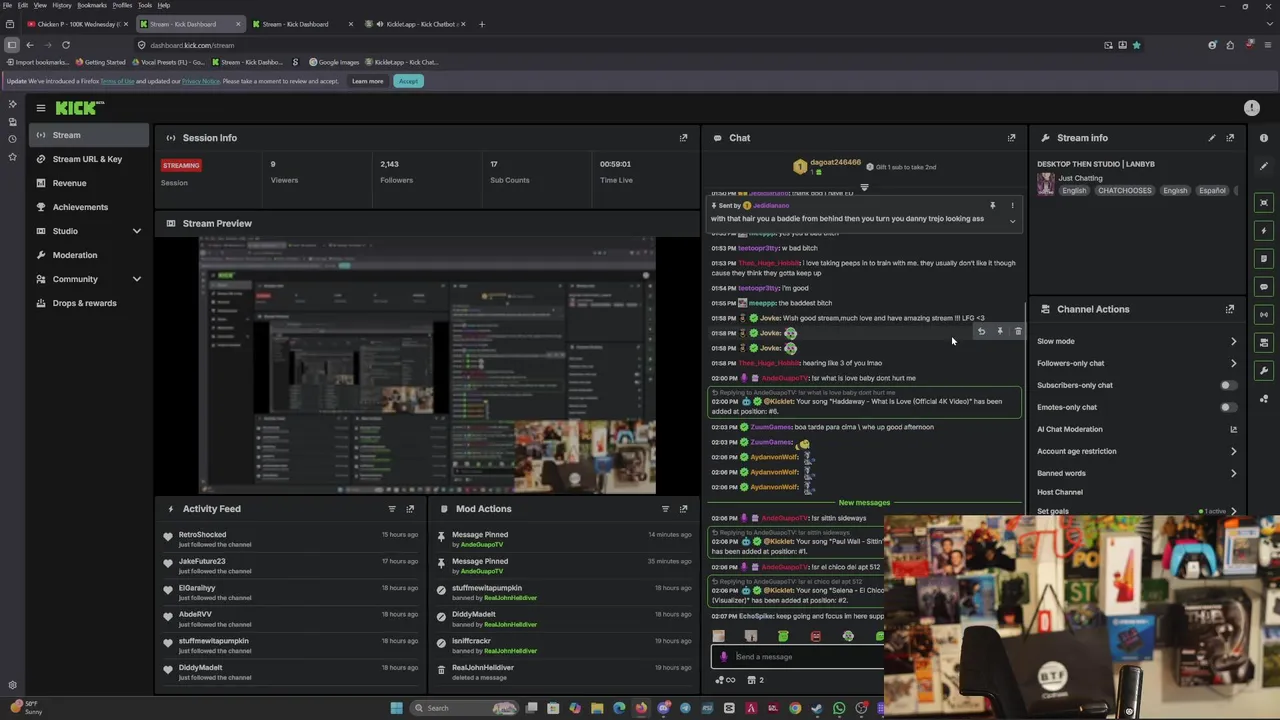Collapse the chat leaderboard header arrow
Viewport: 1280px width, 720px height.
[865, 187]
